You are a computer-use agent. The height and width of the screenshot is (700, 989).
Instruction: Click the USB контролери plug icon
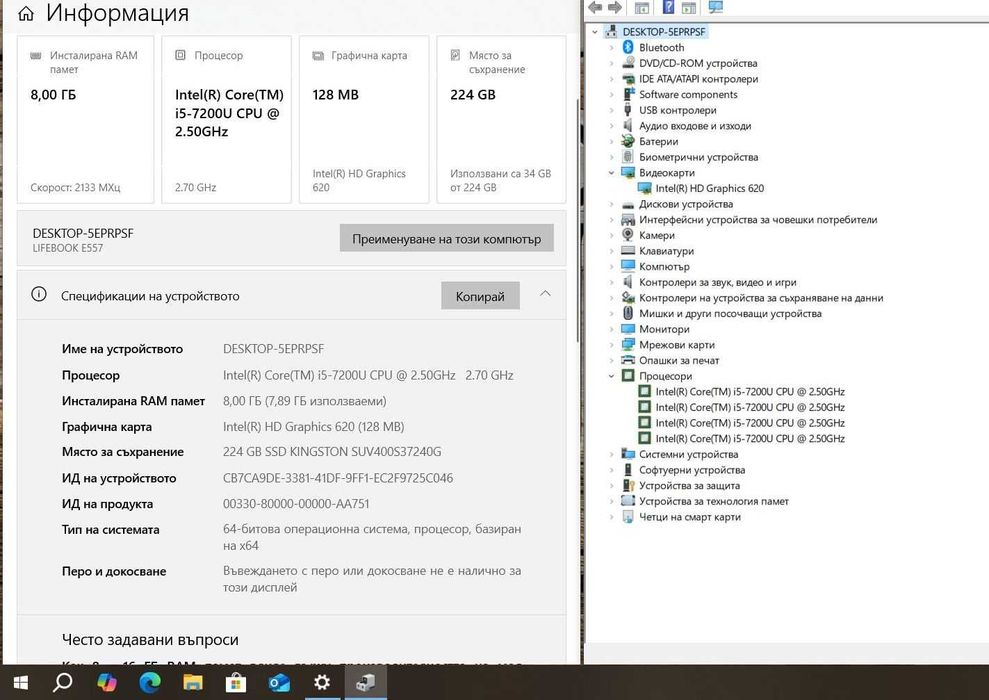point(628,110)
